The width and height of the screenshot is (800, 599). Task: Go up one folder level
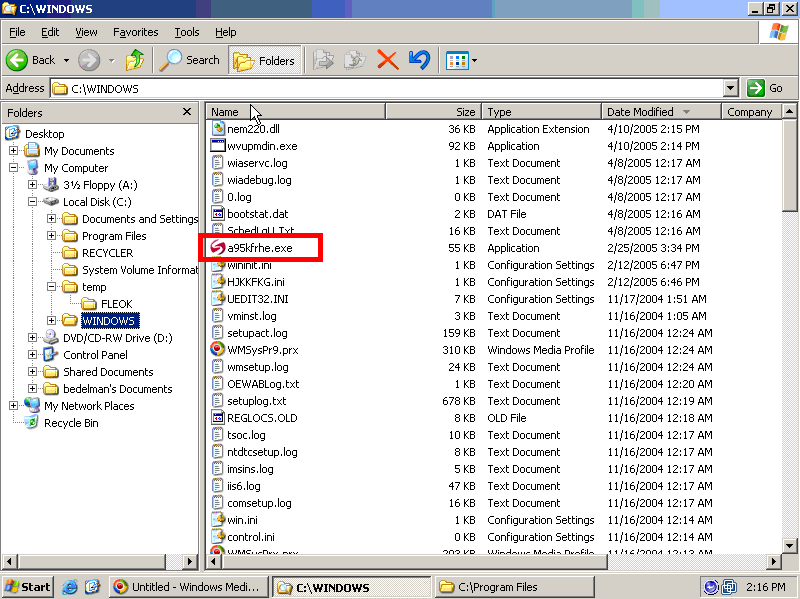pos(135,60)
